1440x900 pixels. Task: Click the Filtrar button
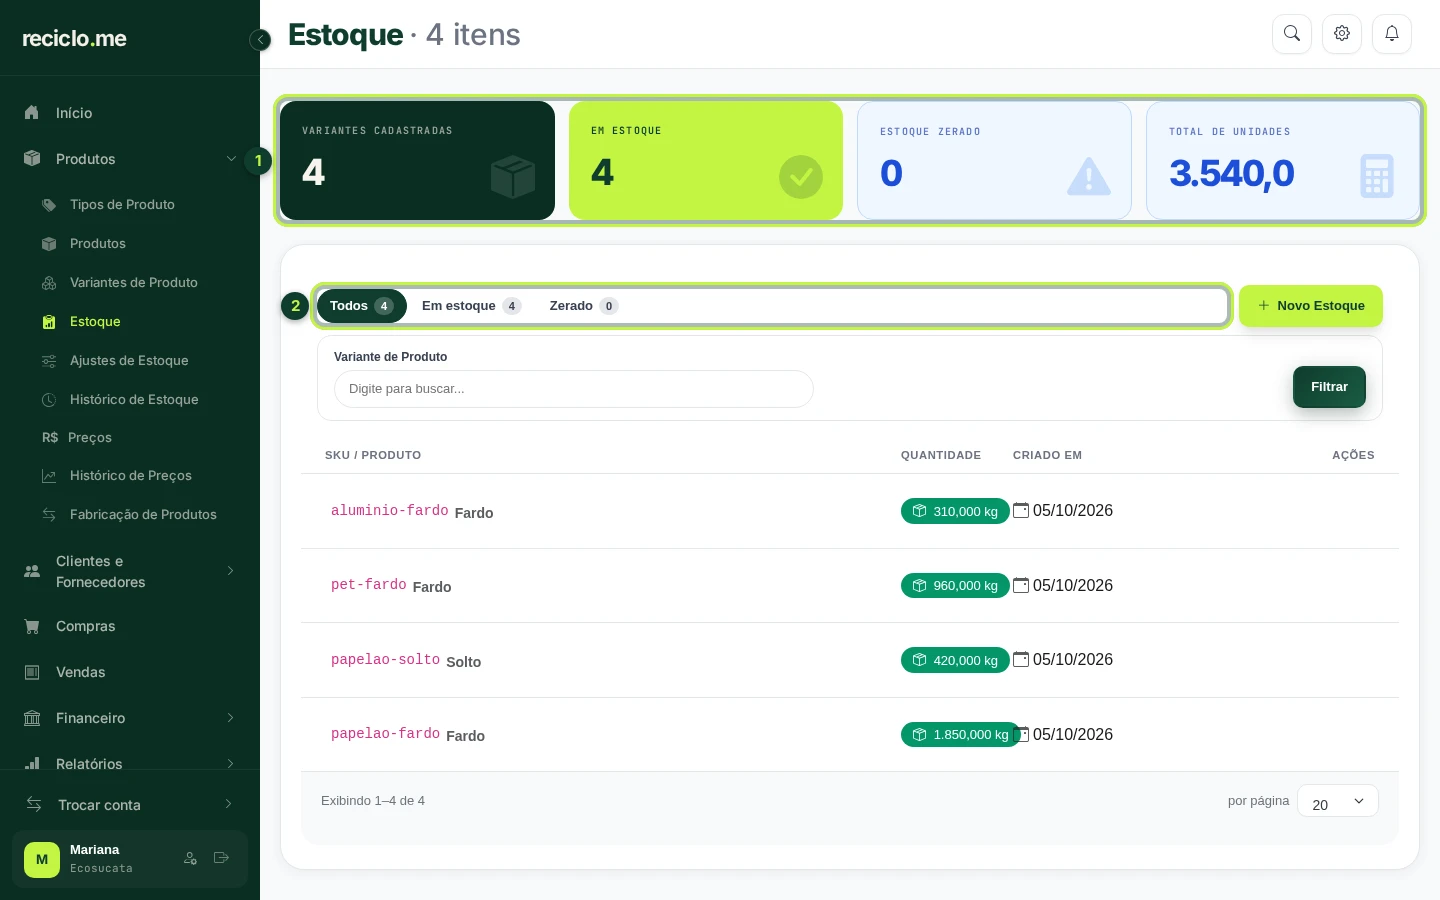point(1329,387)
